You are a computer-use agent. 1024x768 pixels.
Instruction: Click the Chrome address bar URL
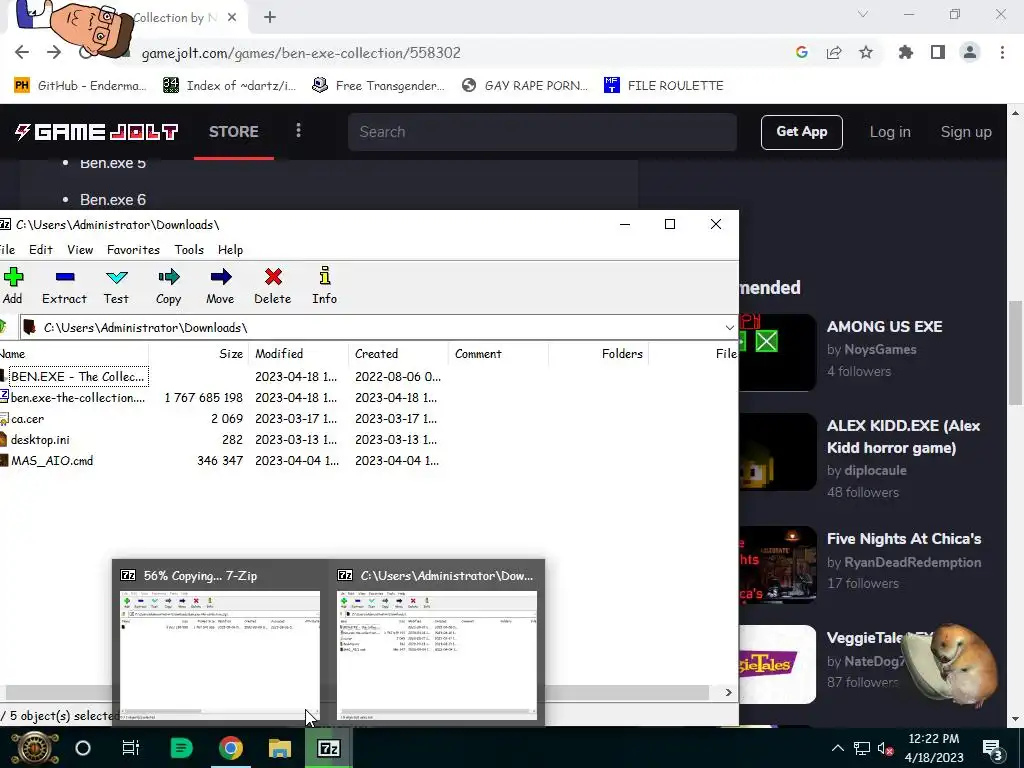(x=301, y=52)
